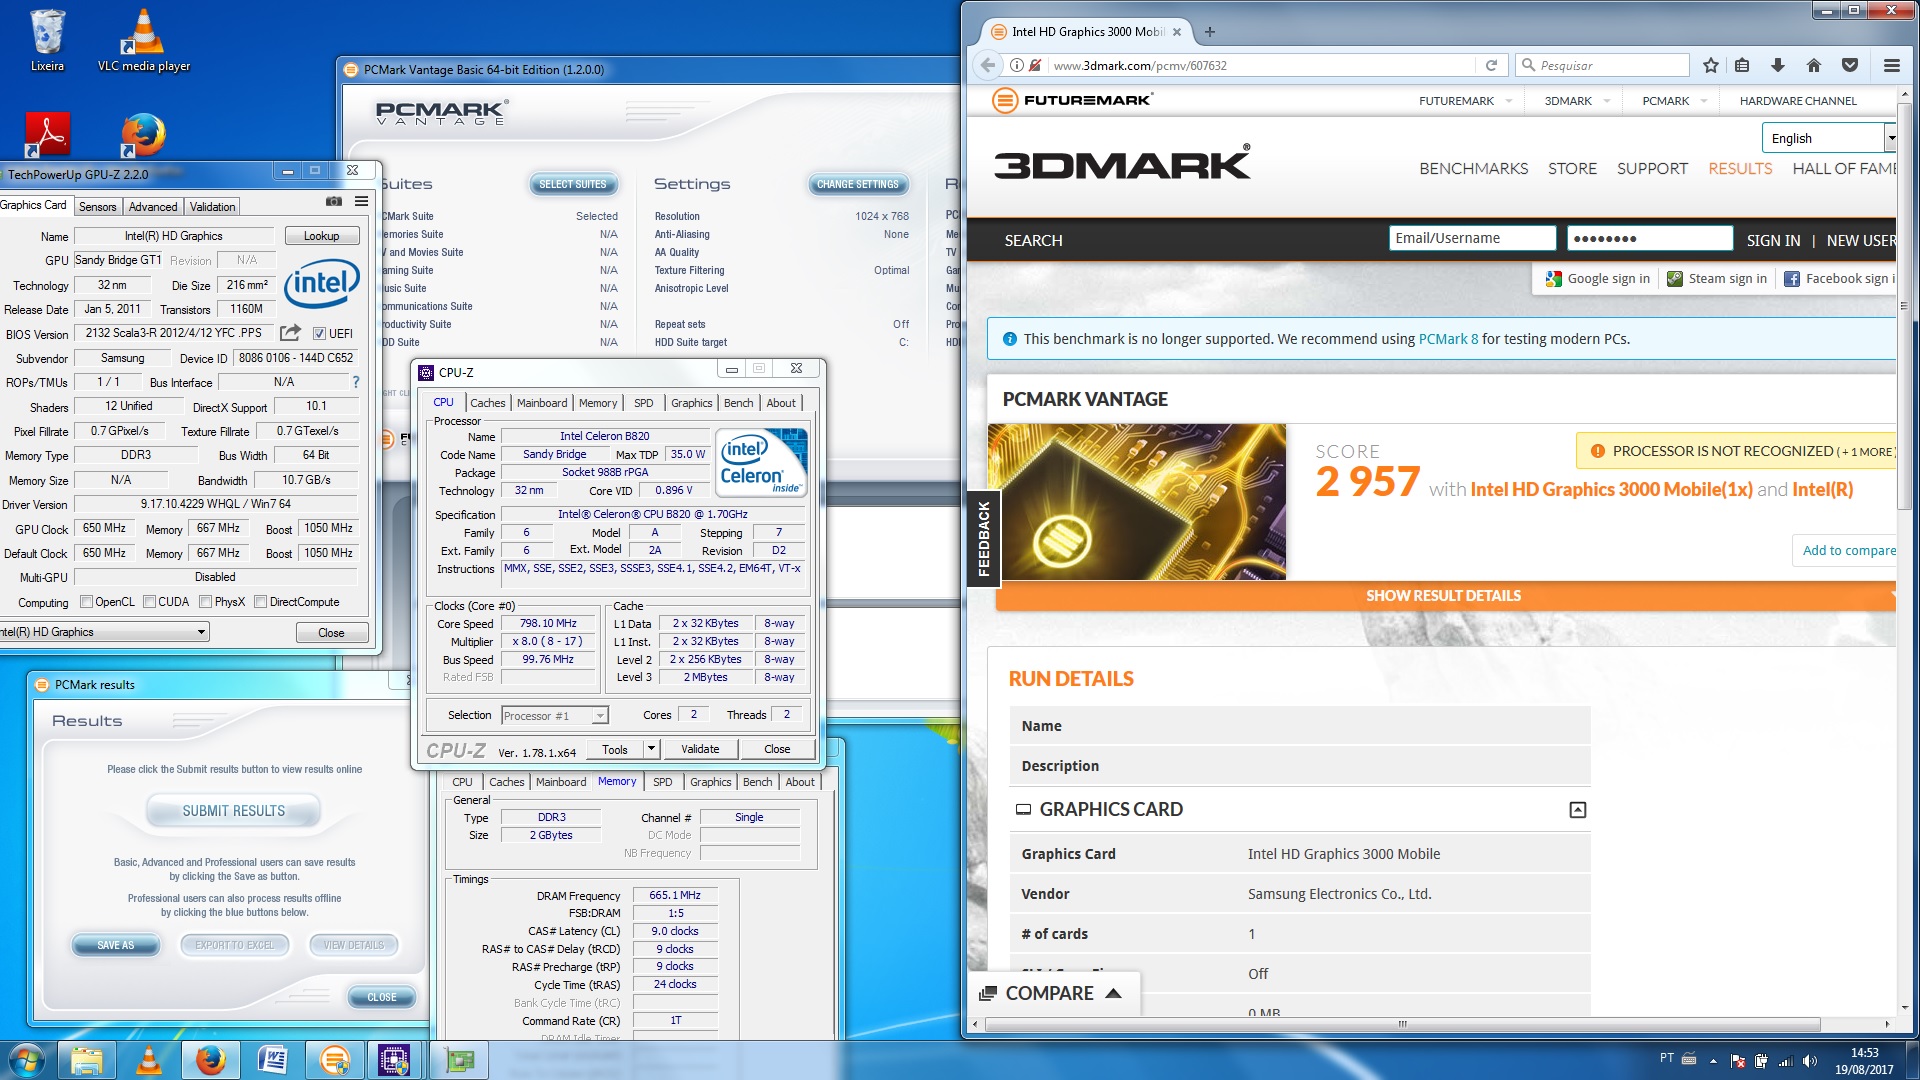1920x1080 pixels.
Task: Open Adobe Reader desktop shortcut
Action: tap(47, 134)
